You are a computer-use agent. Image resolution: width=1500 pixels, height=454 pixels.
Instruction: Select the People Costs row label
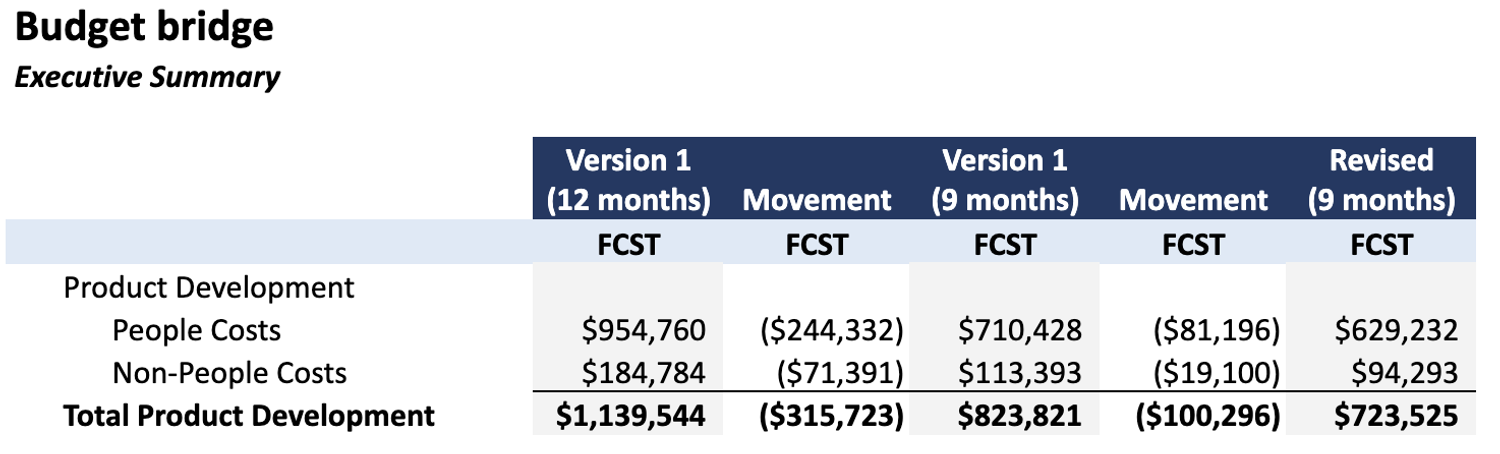pyautogui.click(x=196, y=330)
